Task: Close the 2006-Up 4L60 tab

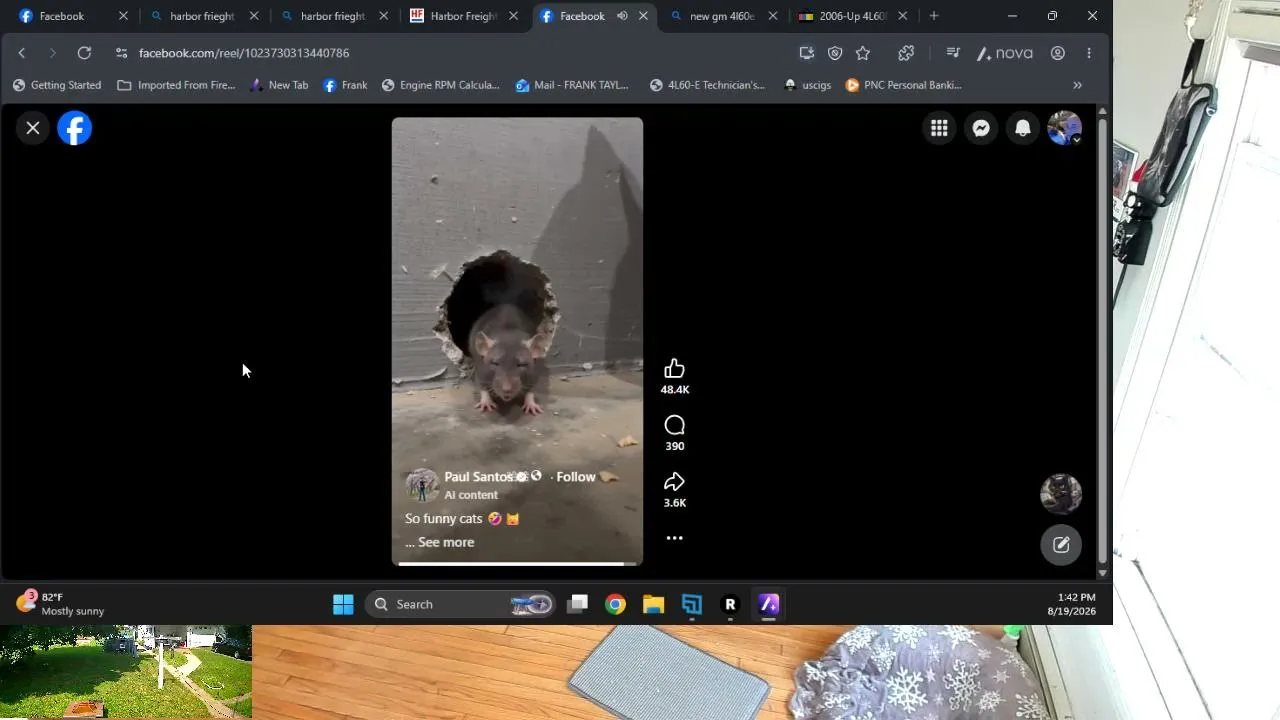Action: (x=903, y=16)
